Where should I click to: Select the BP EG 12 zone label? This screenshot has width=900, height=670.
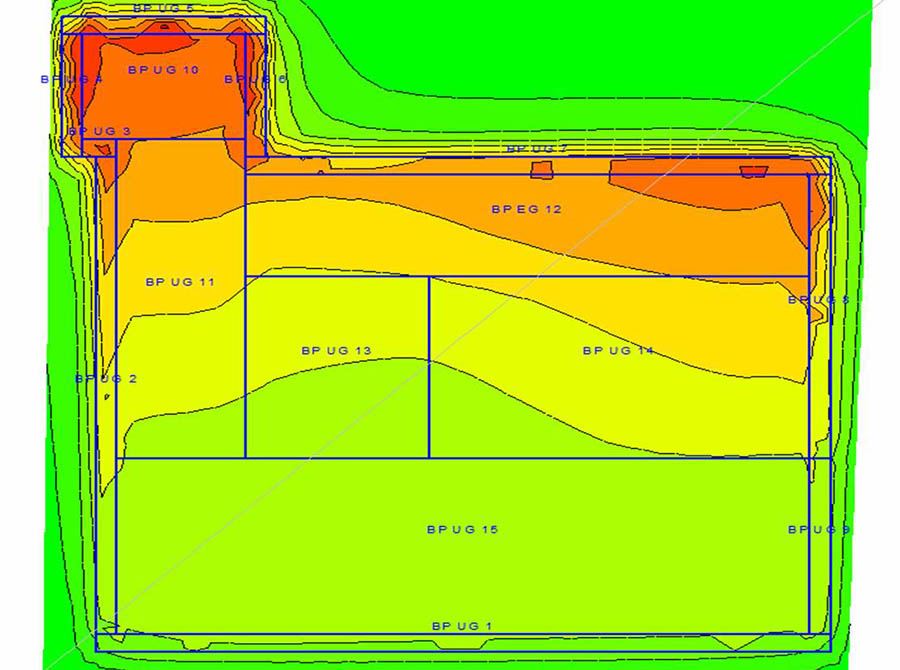526,209
